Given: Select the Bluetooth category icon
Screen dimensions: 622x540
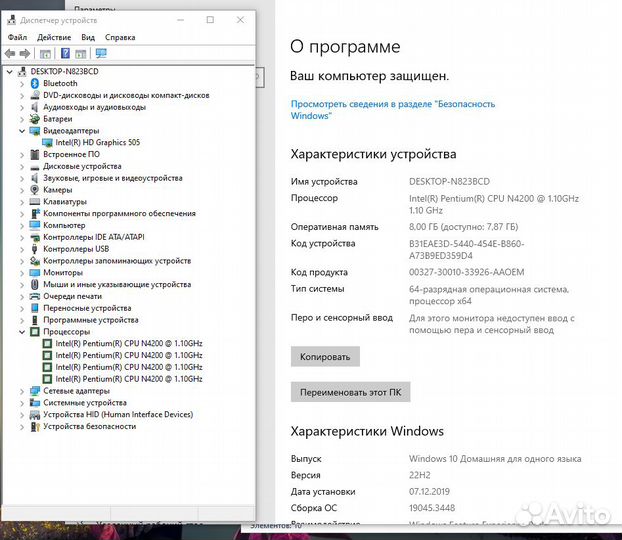Looking at the screenshot, I should (35, 83).
